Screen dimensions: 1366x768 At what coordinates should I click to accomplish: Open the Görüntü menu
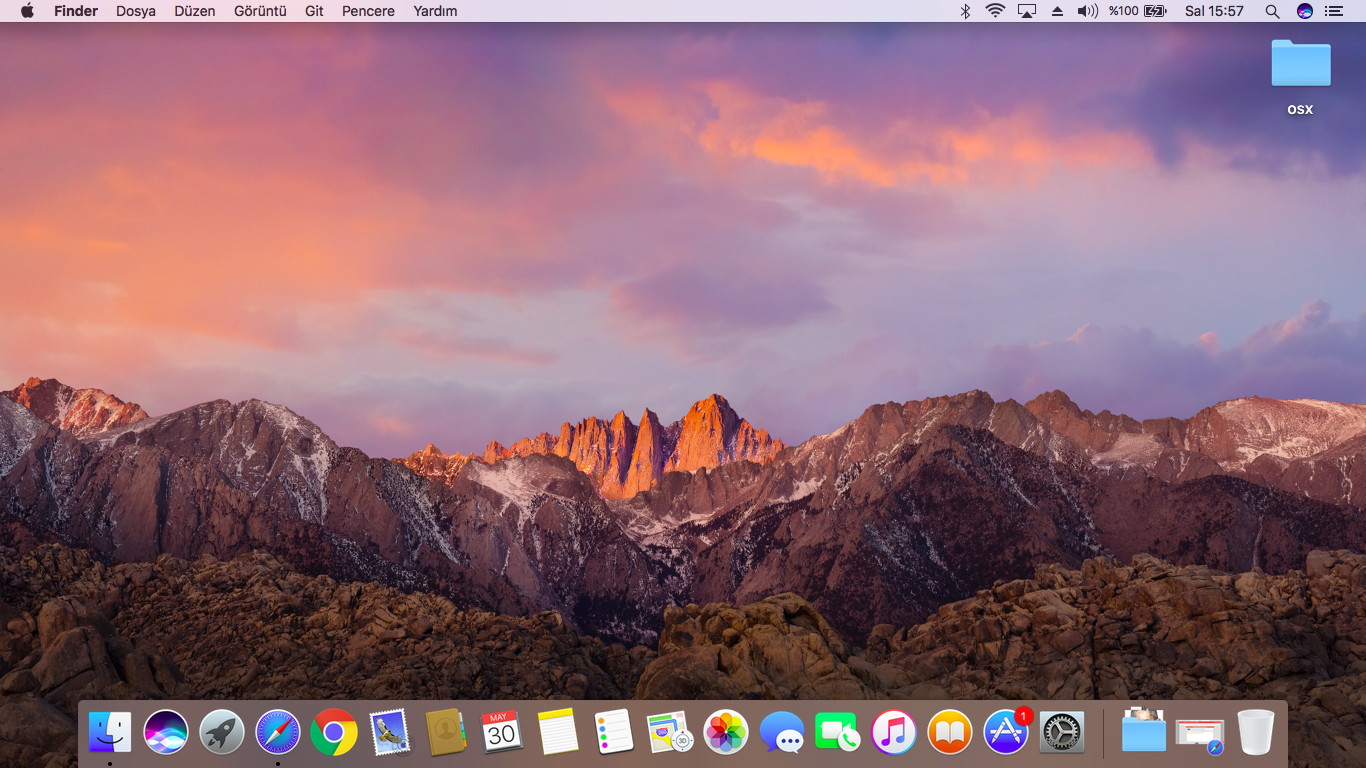[260, 11]
